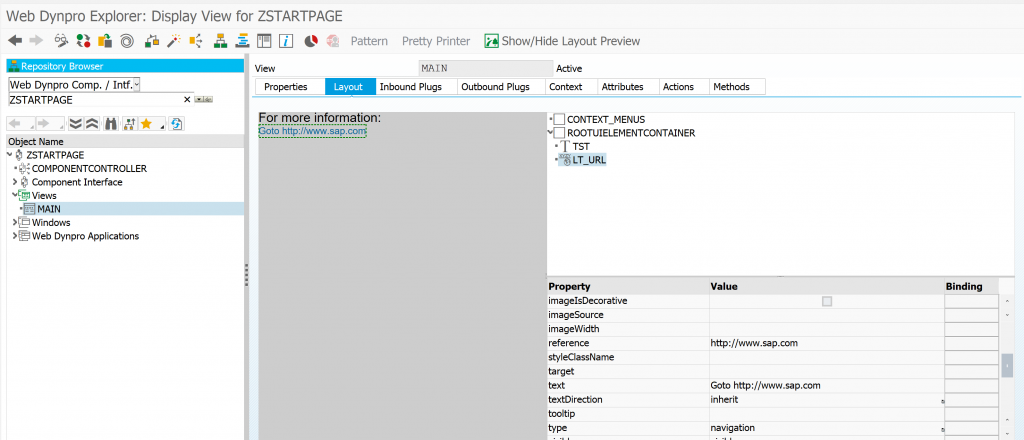Toggle Display/Change mode glasses-pencil icon

61,41
